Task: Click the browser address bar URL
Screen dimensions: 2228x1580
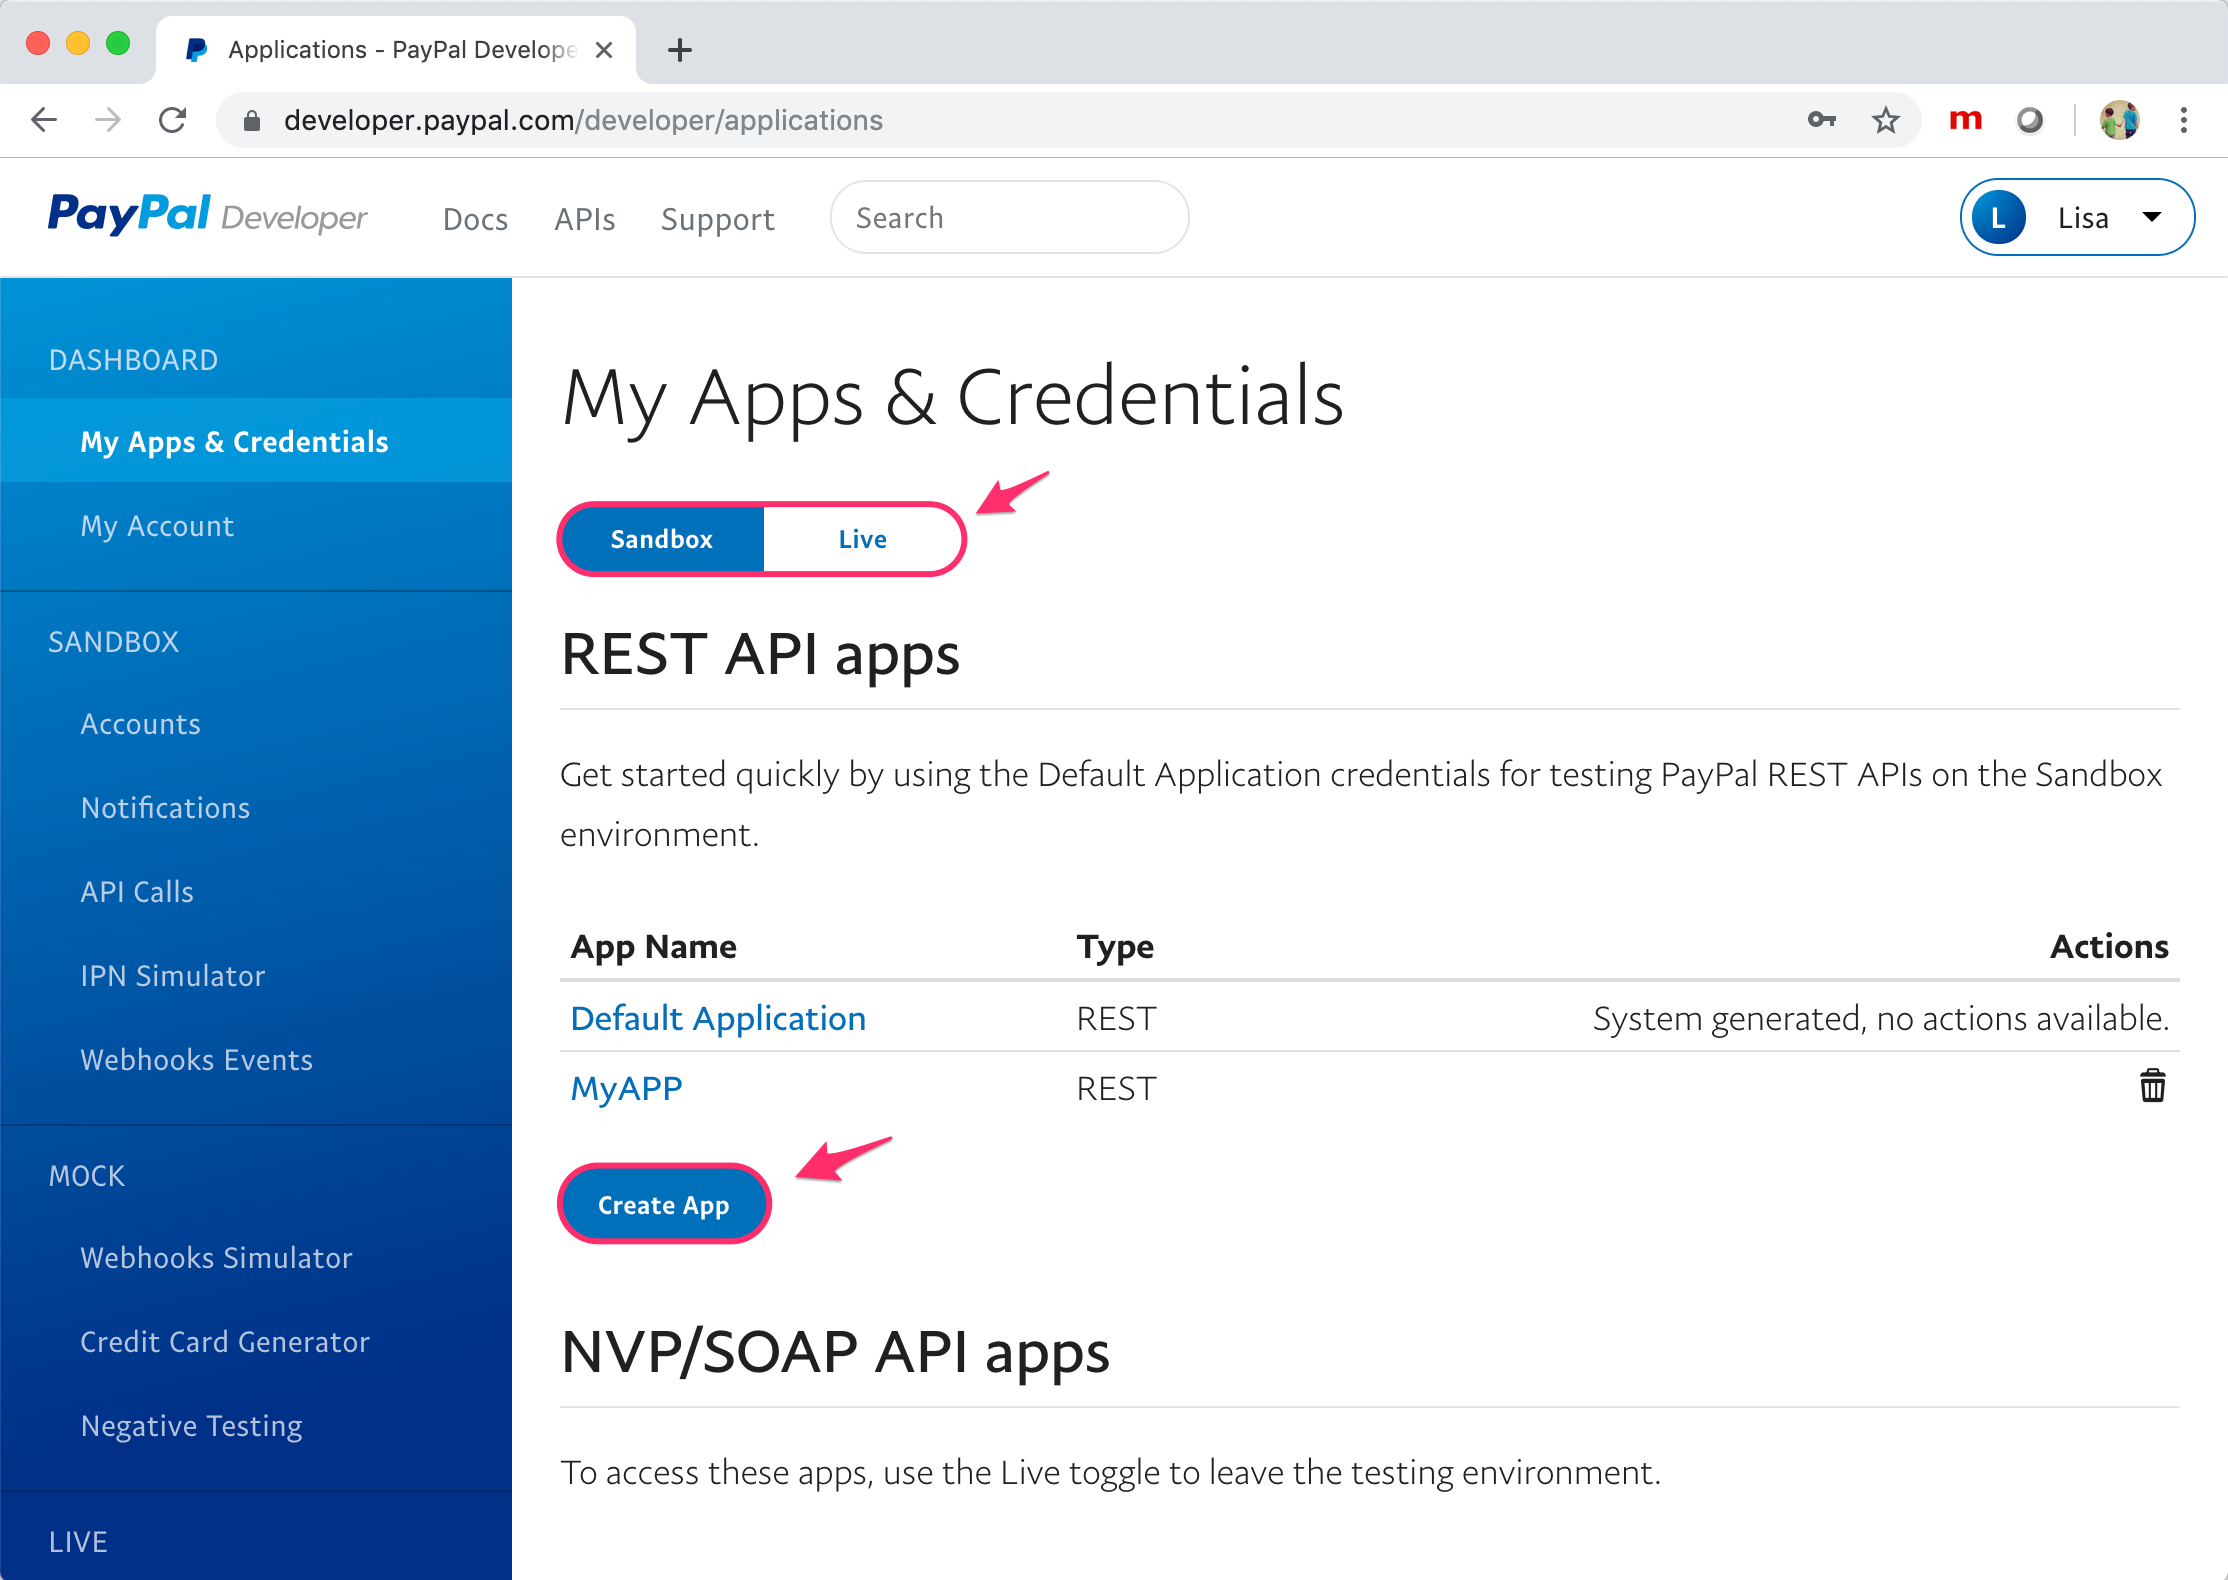Action: [x=583, y=120]
